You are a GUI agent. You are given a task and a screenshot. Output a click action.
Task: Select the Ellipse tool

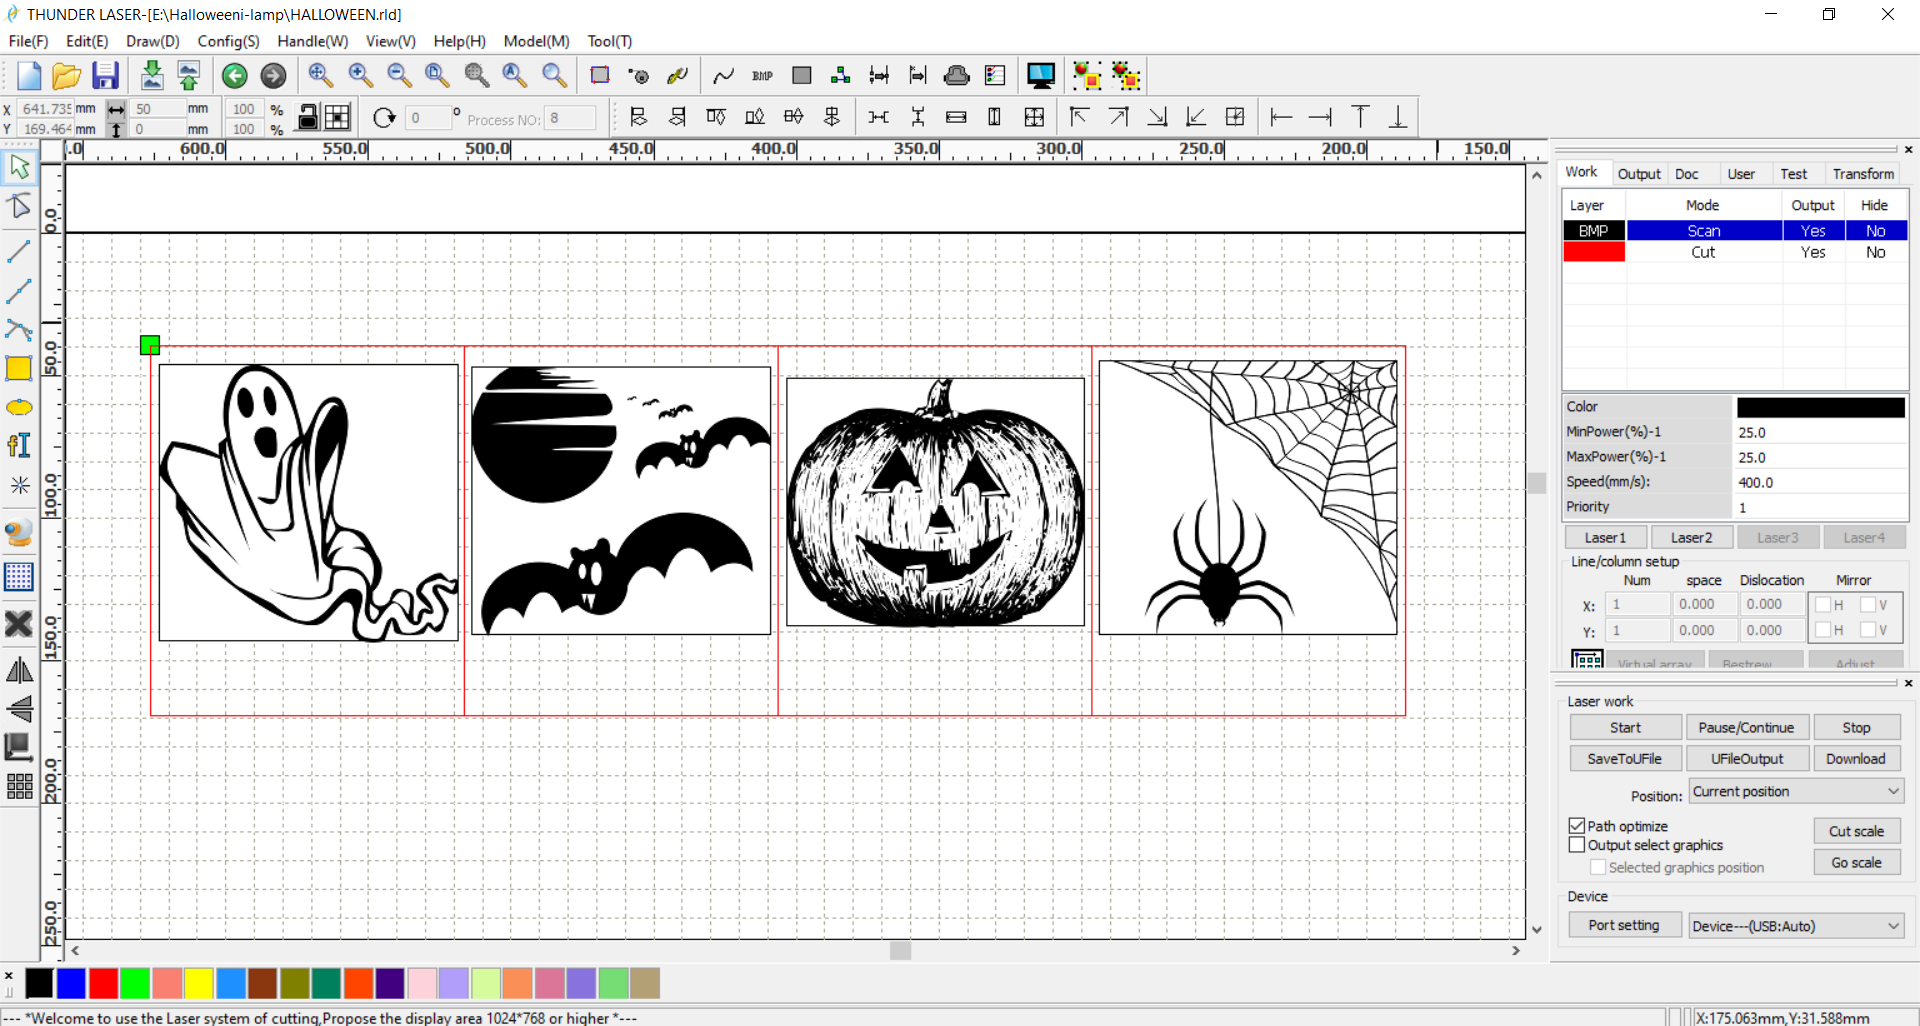pos(19,407)
